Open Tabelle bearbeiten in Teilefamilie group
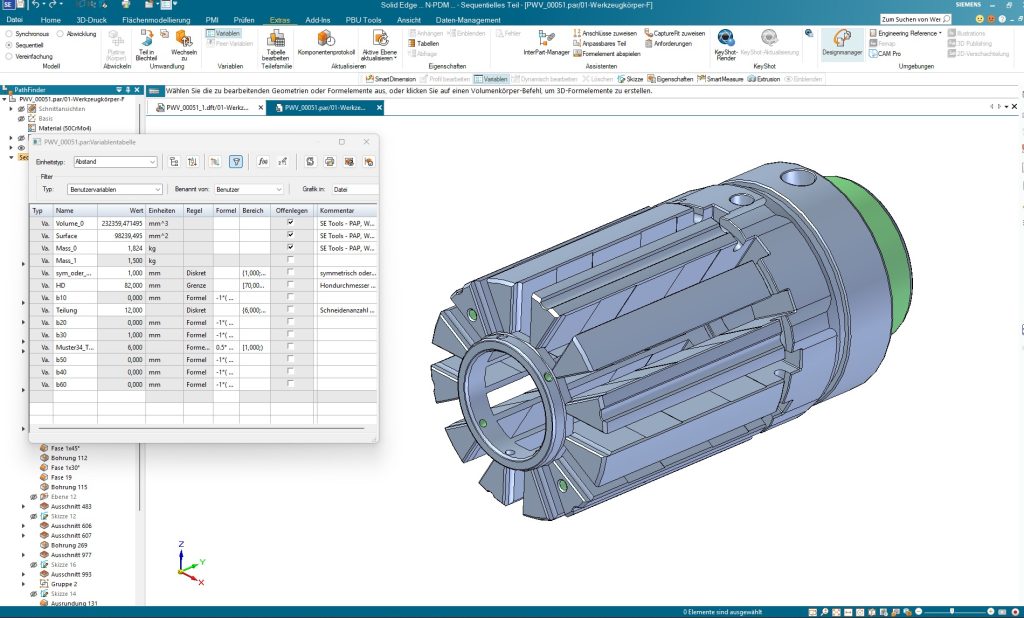This screenshot has width=1024, height=618. pos(276,45)
